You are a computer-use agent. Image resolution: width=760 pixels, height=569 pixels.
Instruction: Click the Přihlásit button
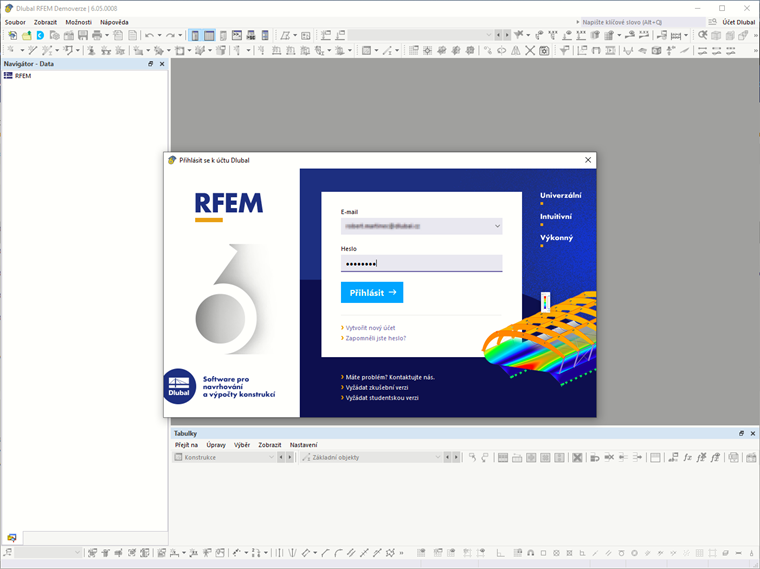click(372, 292)
